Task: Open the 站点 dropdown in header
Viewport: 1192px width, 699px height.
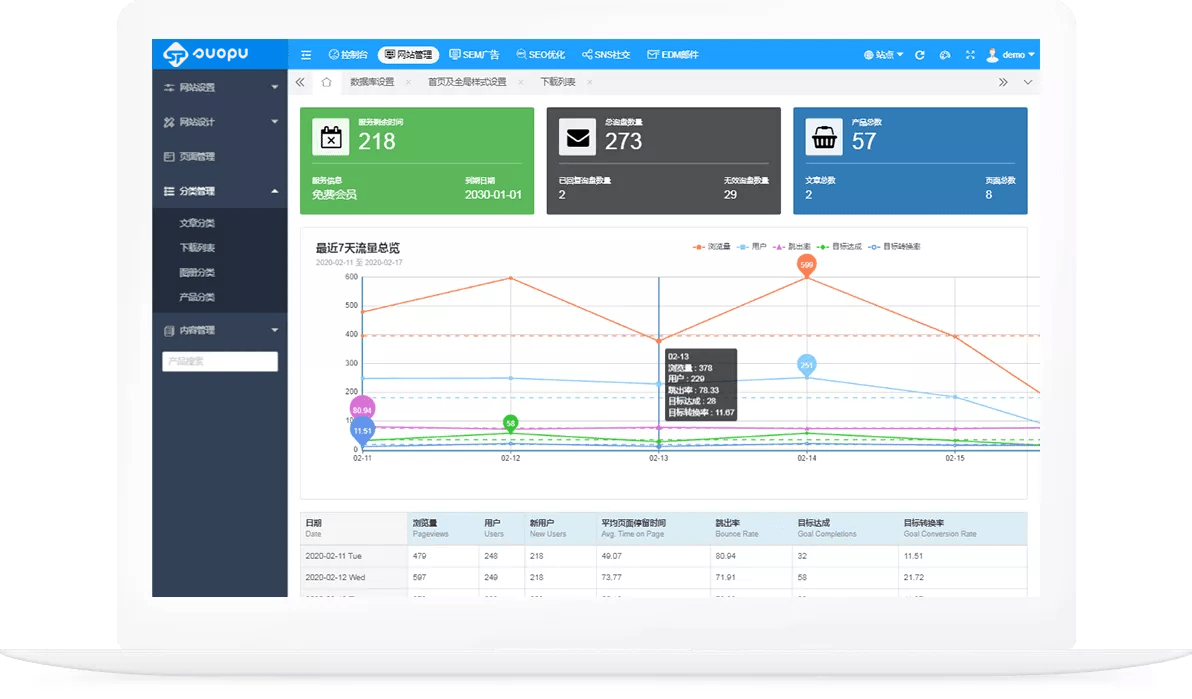Action: [x=883, y=55]
